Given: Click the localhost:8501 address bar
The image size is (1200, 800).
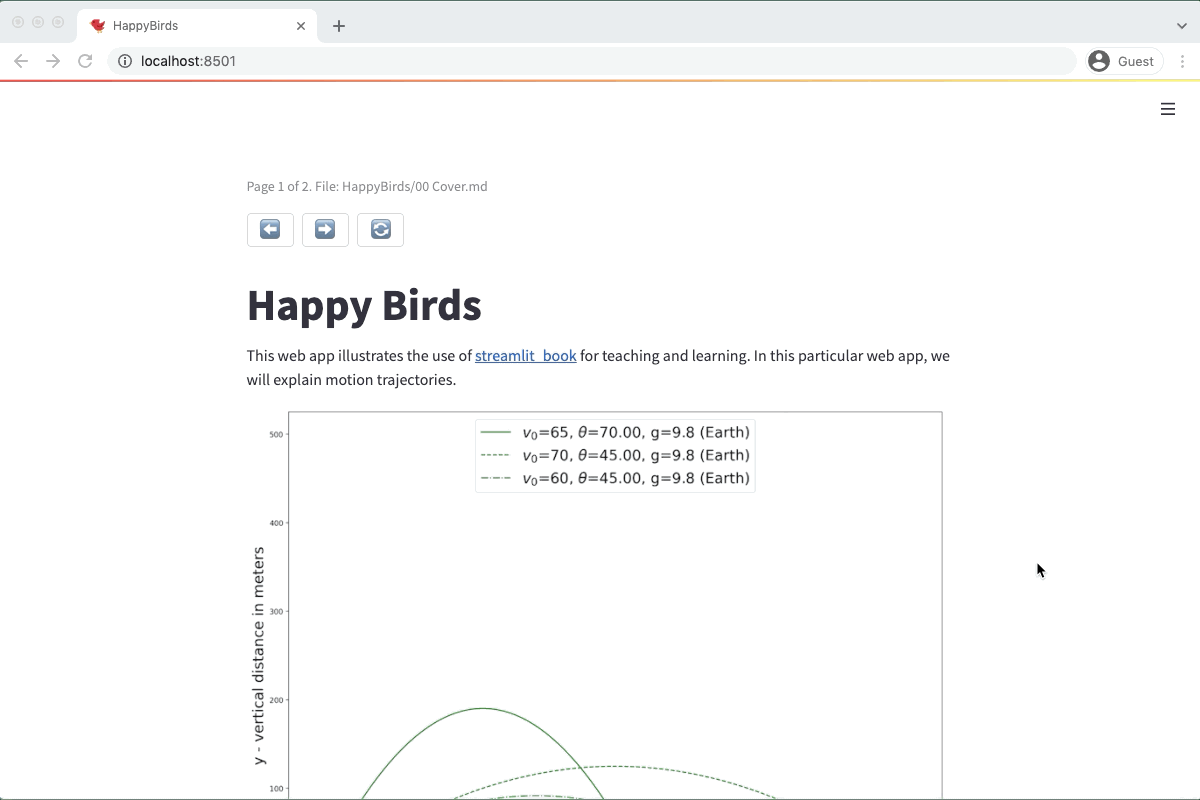Looking at the screenshot, I should [x=600, y=61].
